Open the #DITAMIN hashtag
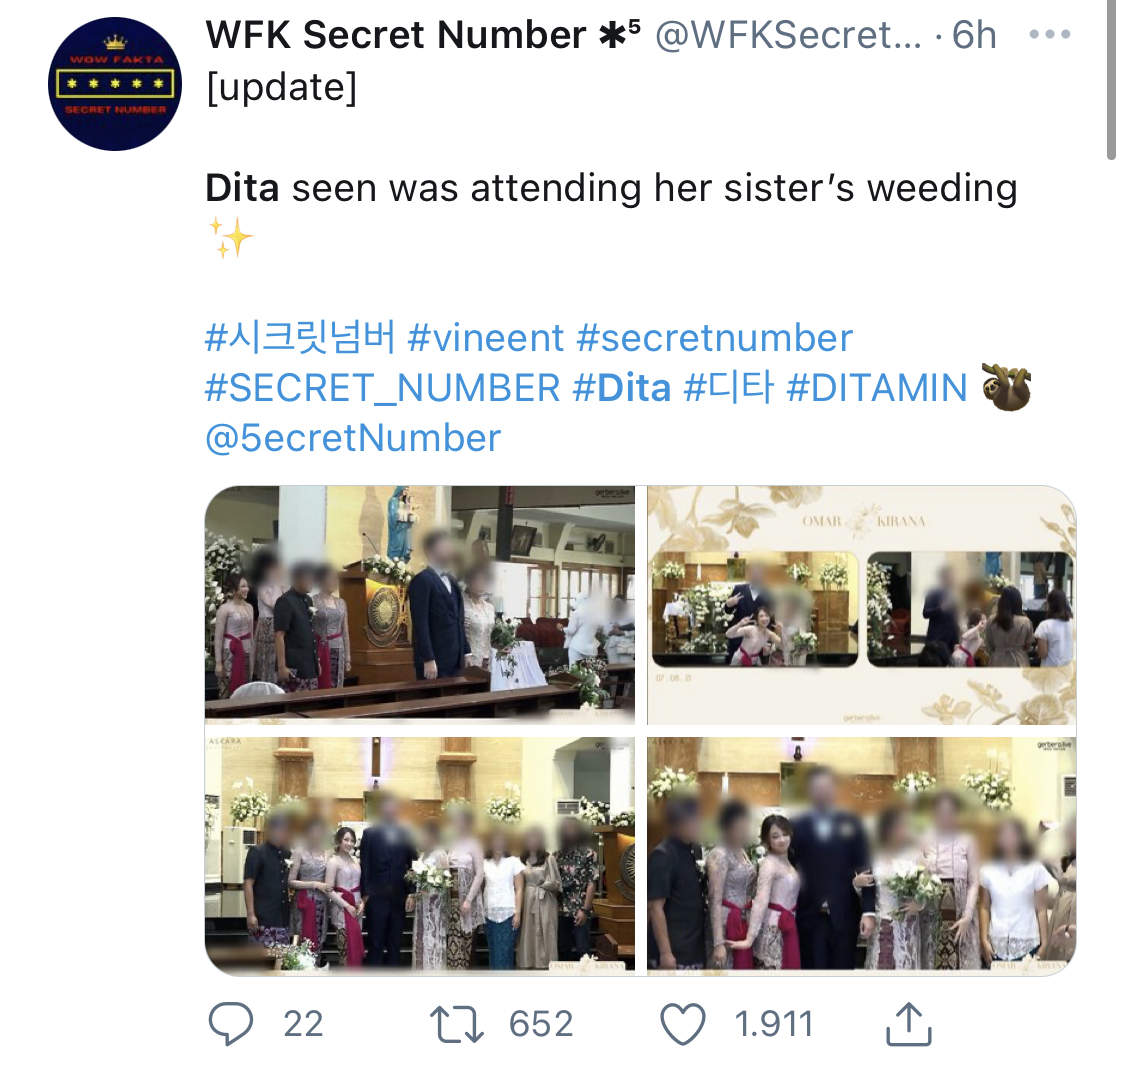The height and width of the screenshot is (1078, 1125). [x=877, y=388]
